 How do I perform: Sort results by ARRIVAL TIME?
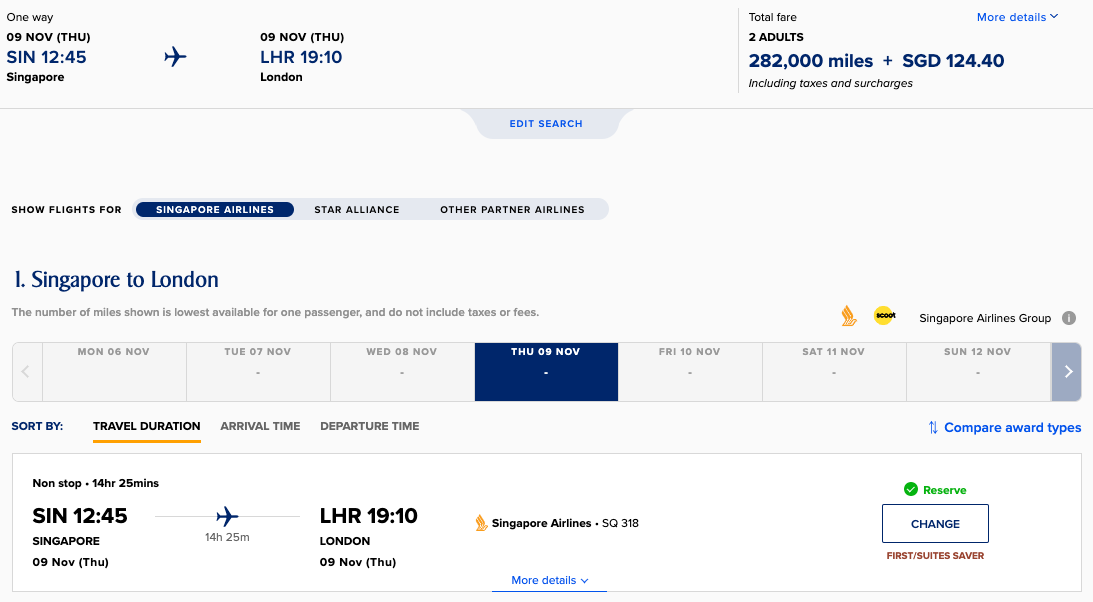tap(260, 426)
